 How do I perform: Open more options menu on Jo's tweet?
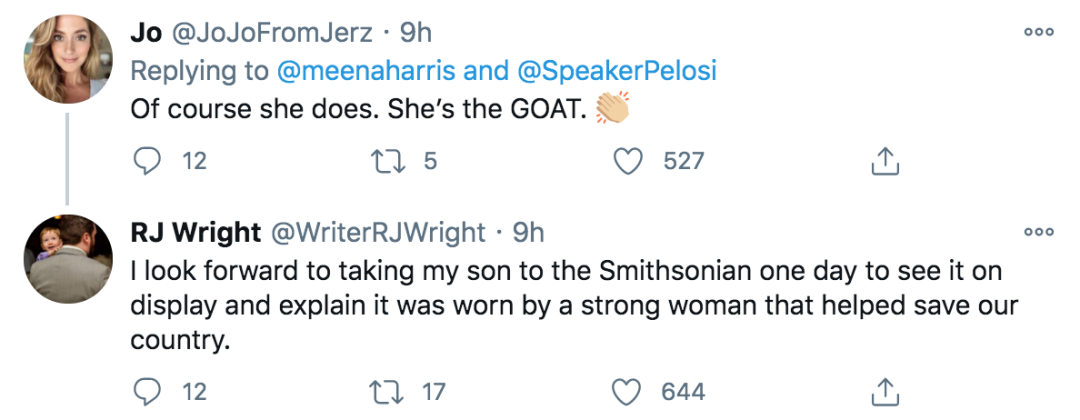coord(1039,32)
